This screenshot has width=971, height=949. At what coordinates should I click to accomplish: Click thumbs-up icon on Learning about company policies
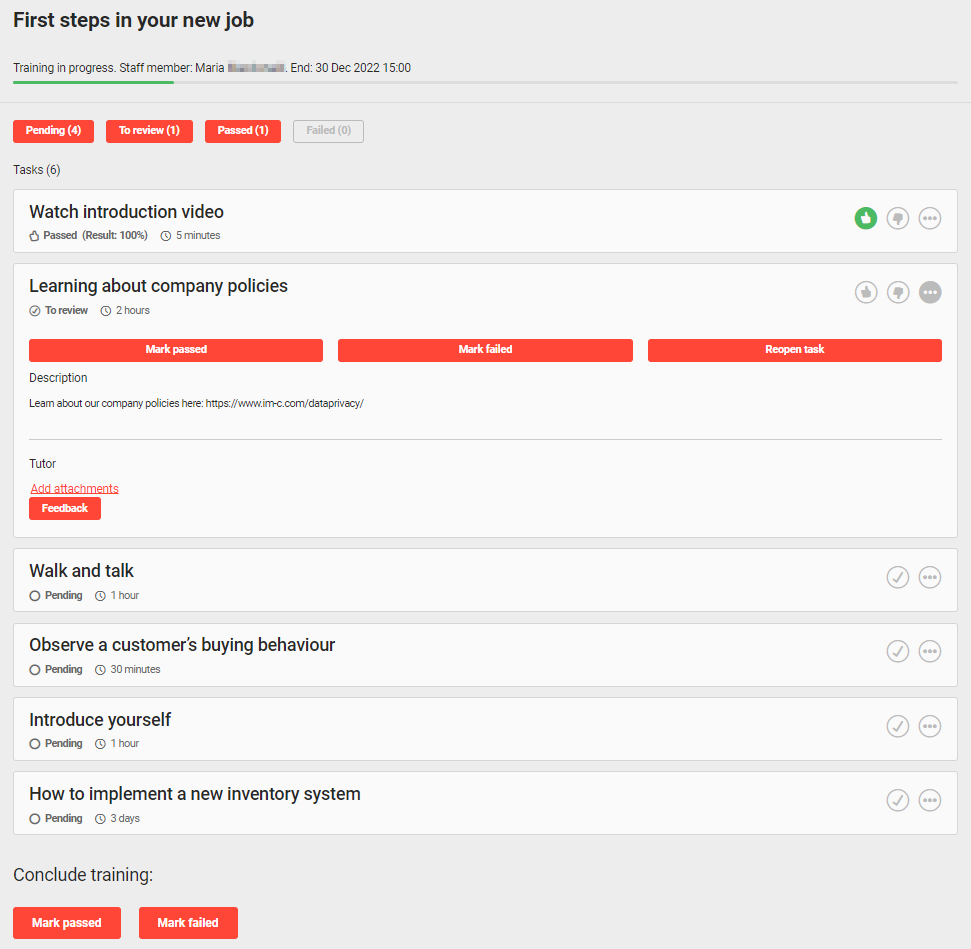coord(865,292)
